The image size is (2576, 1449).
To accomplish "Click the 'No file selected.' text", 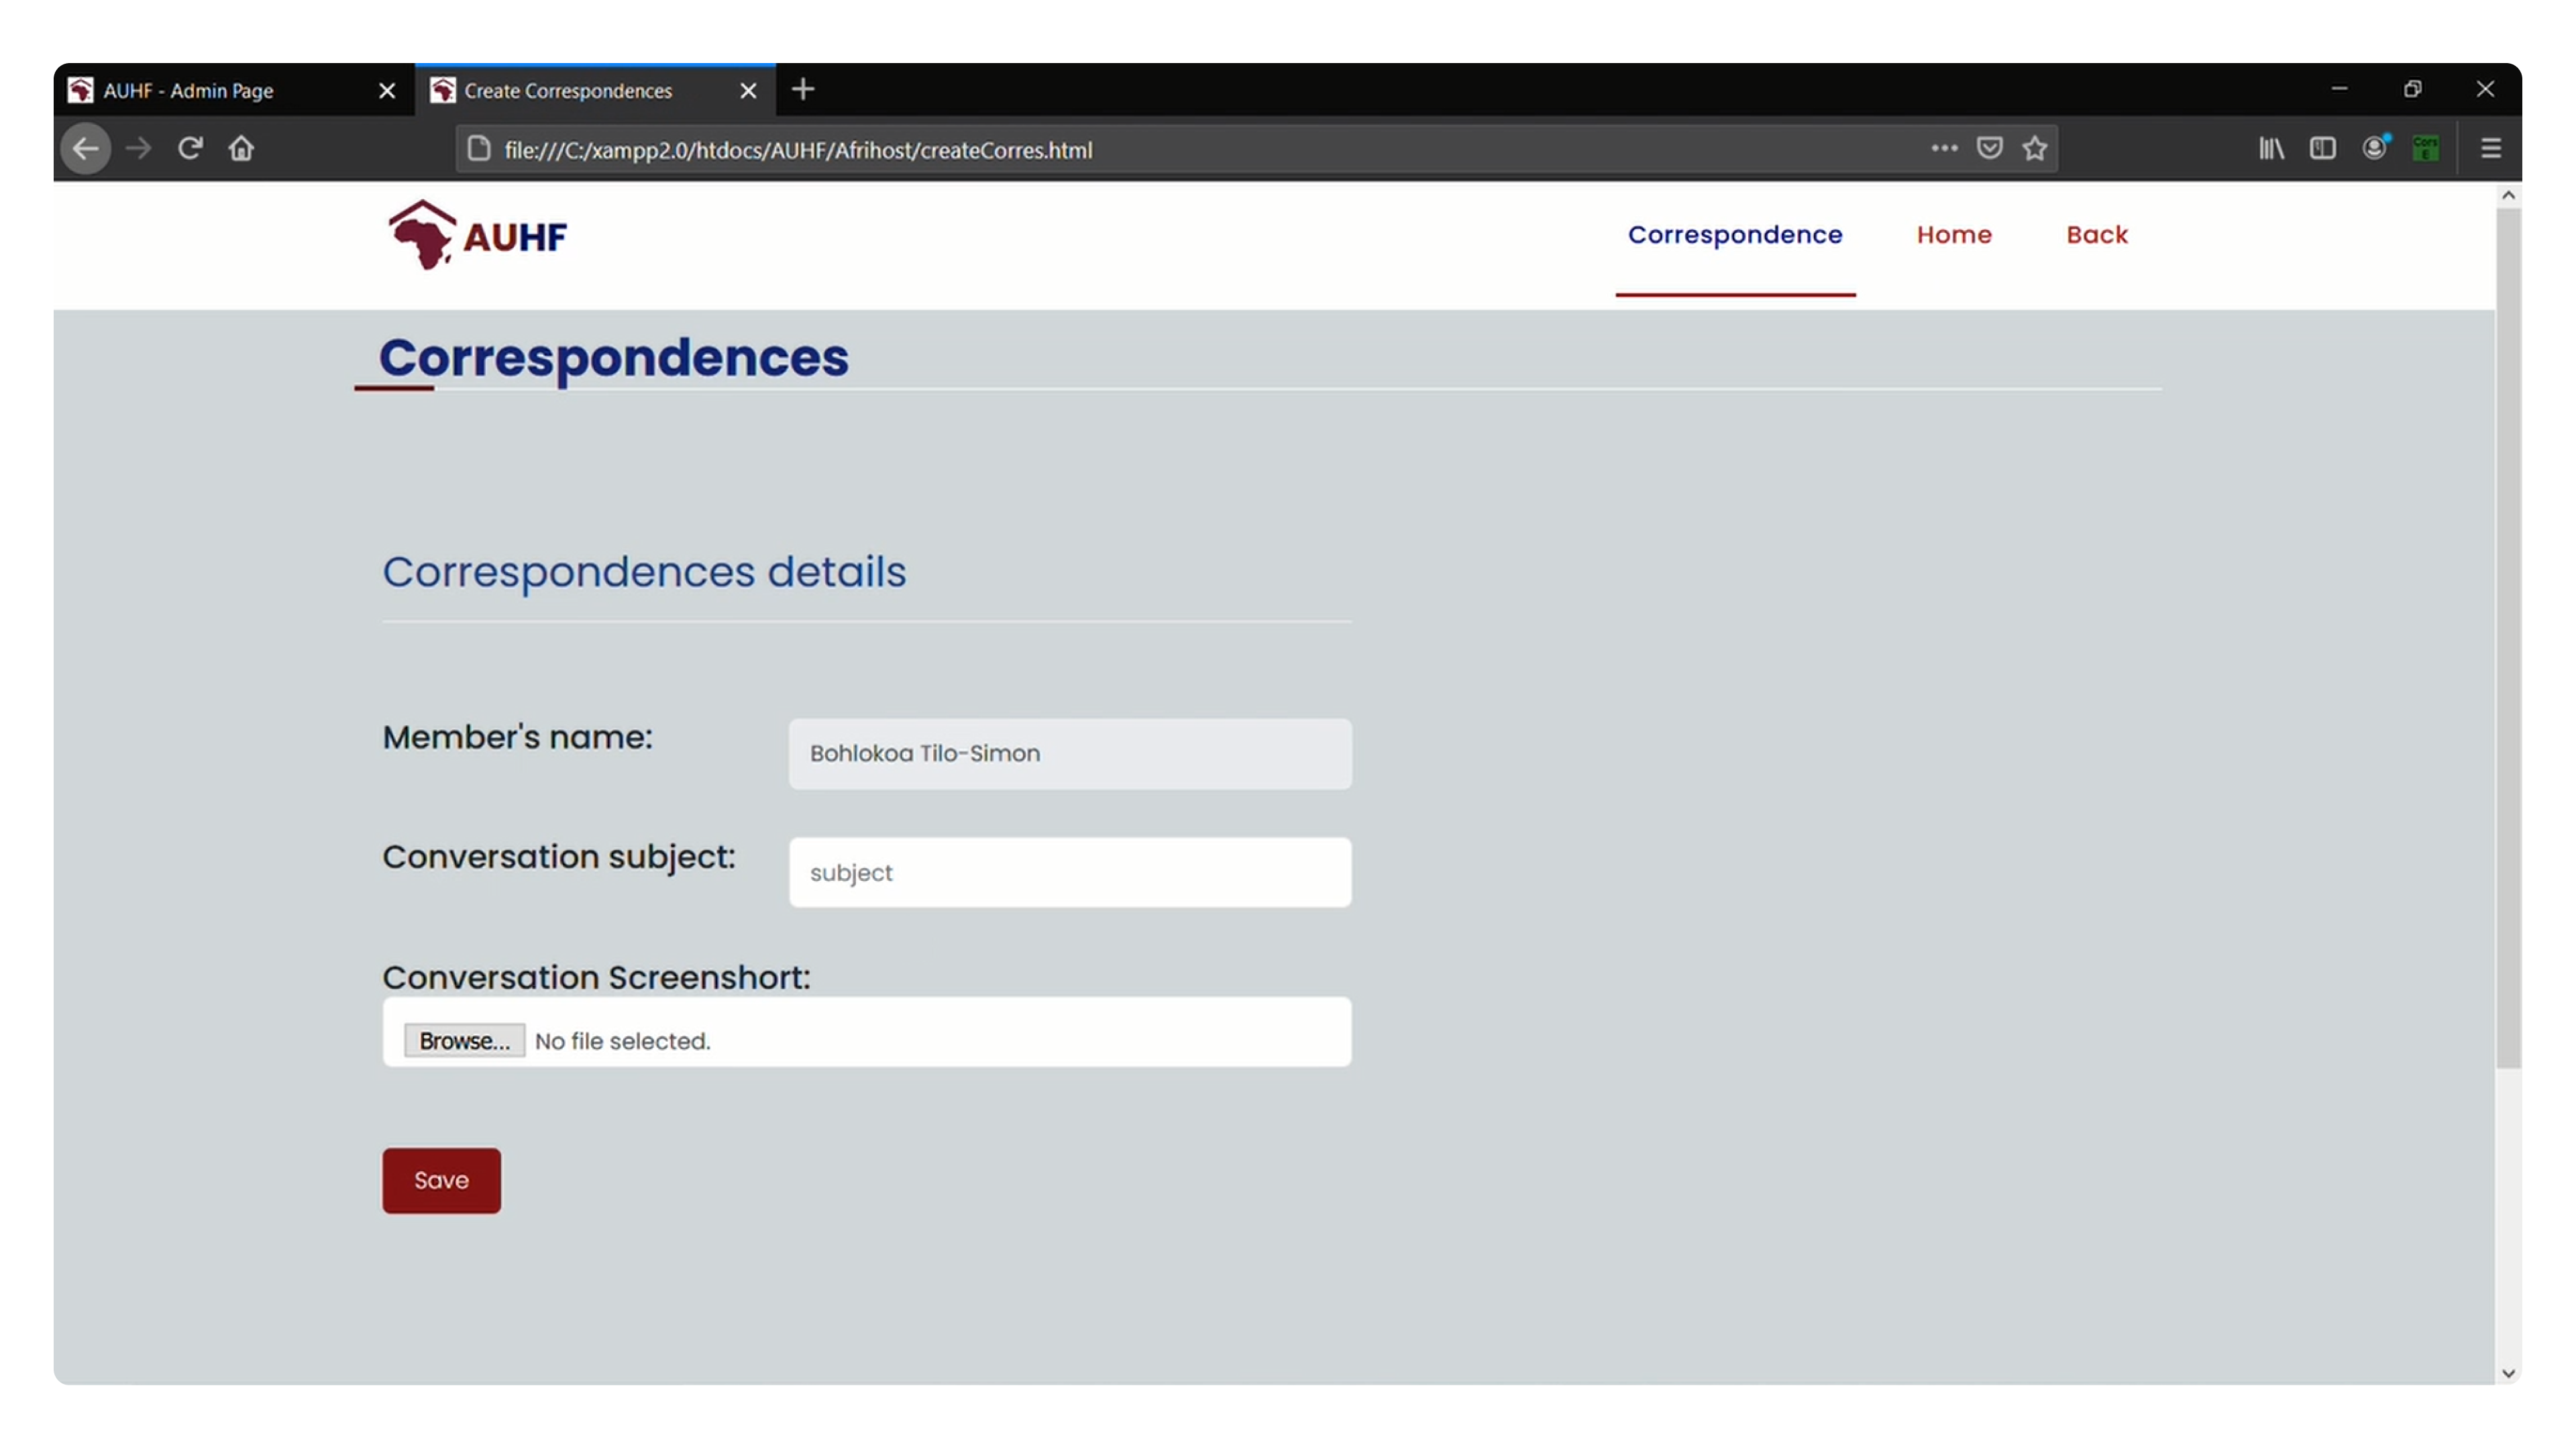I will (623, 1042).
